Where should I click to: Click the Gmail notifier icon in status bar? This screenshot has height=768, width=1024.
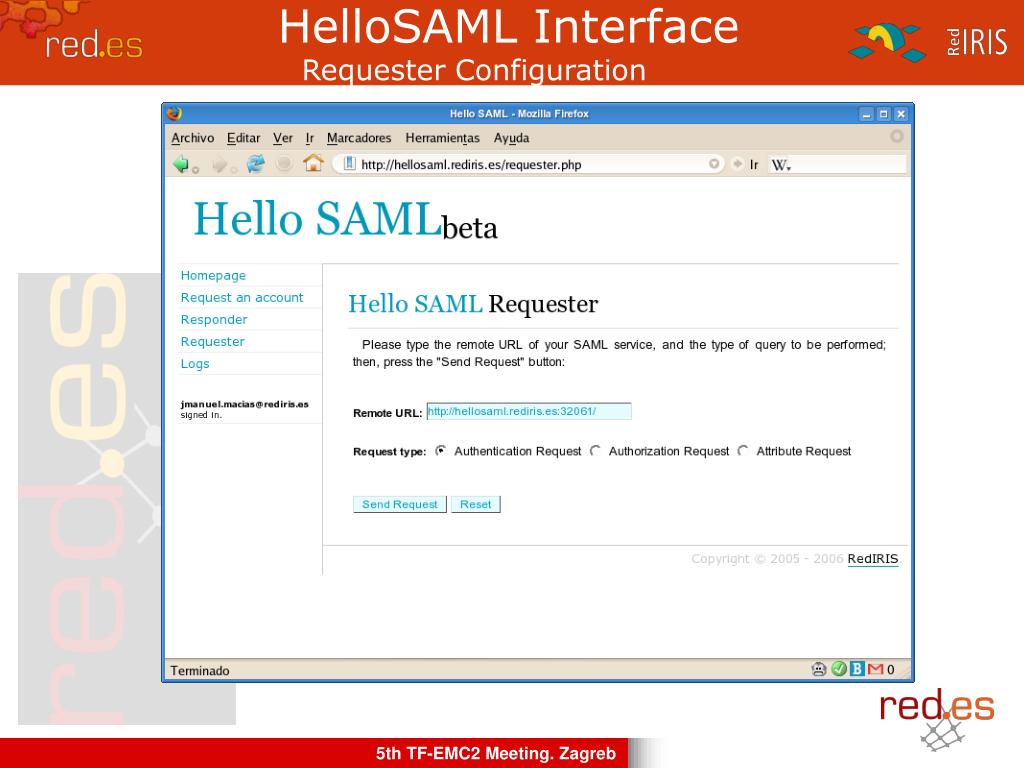tap(875, 669)
